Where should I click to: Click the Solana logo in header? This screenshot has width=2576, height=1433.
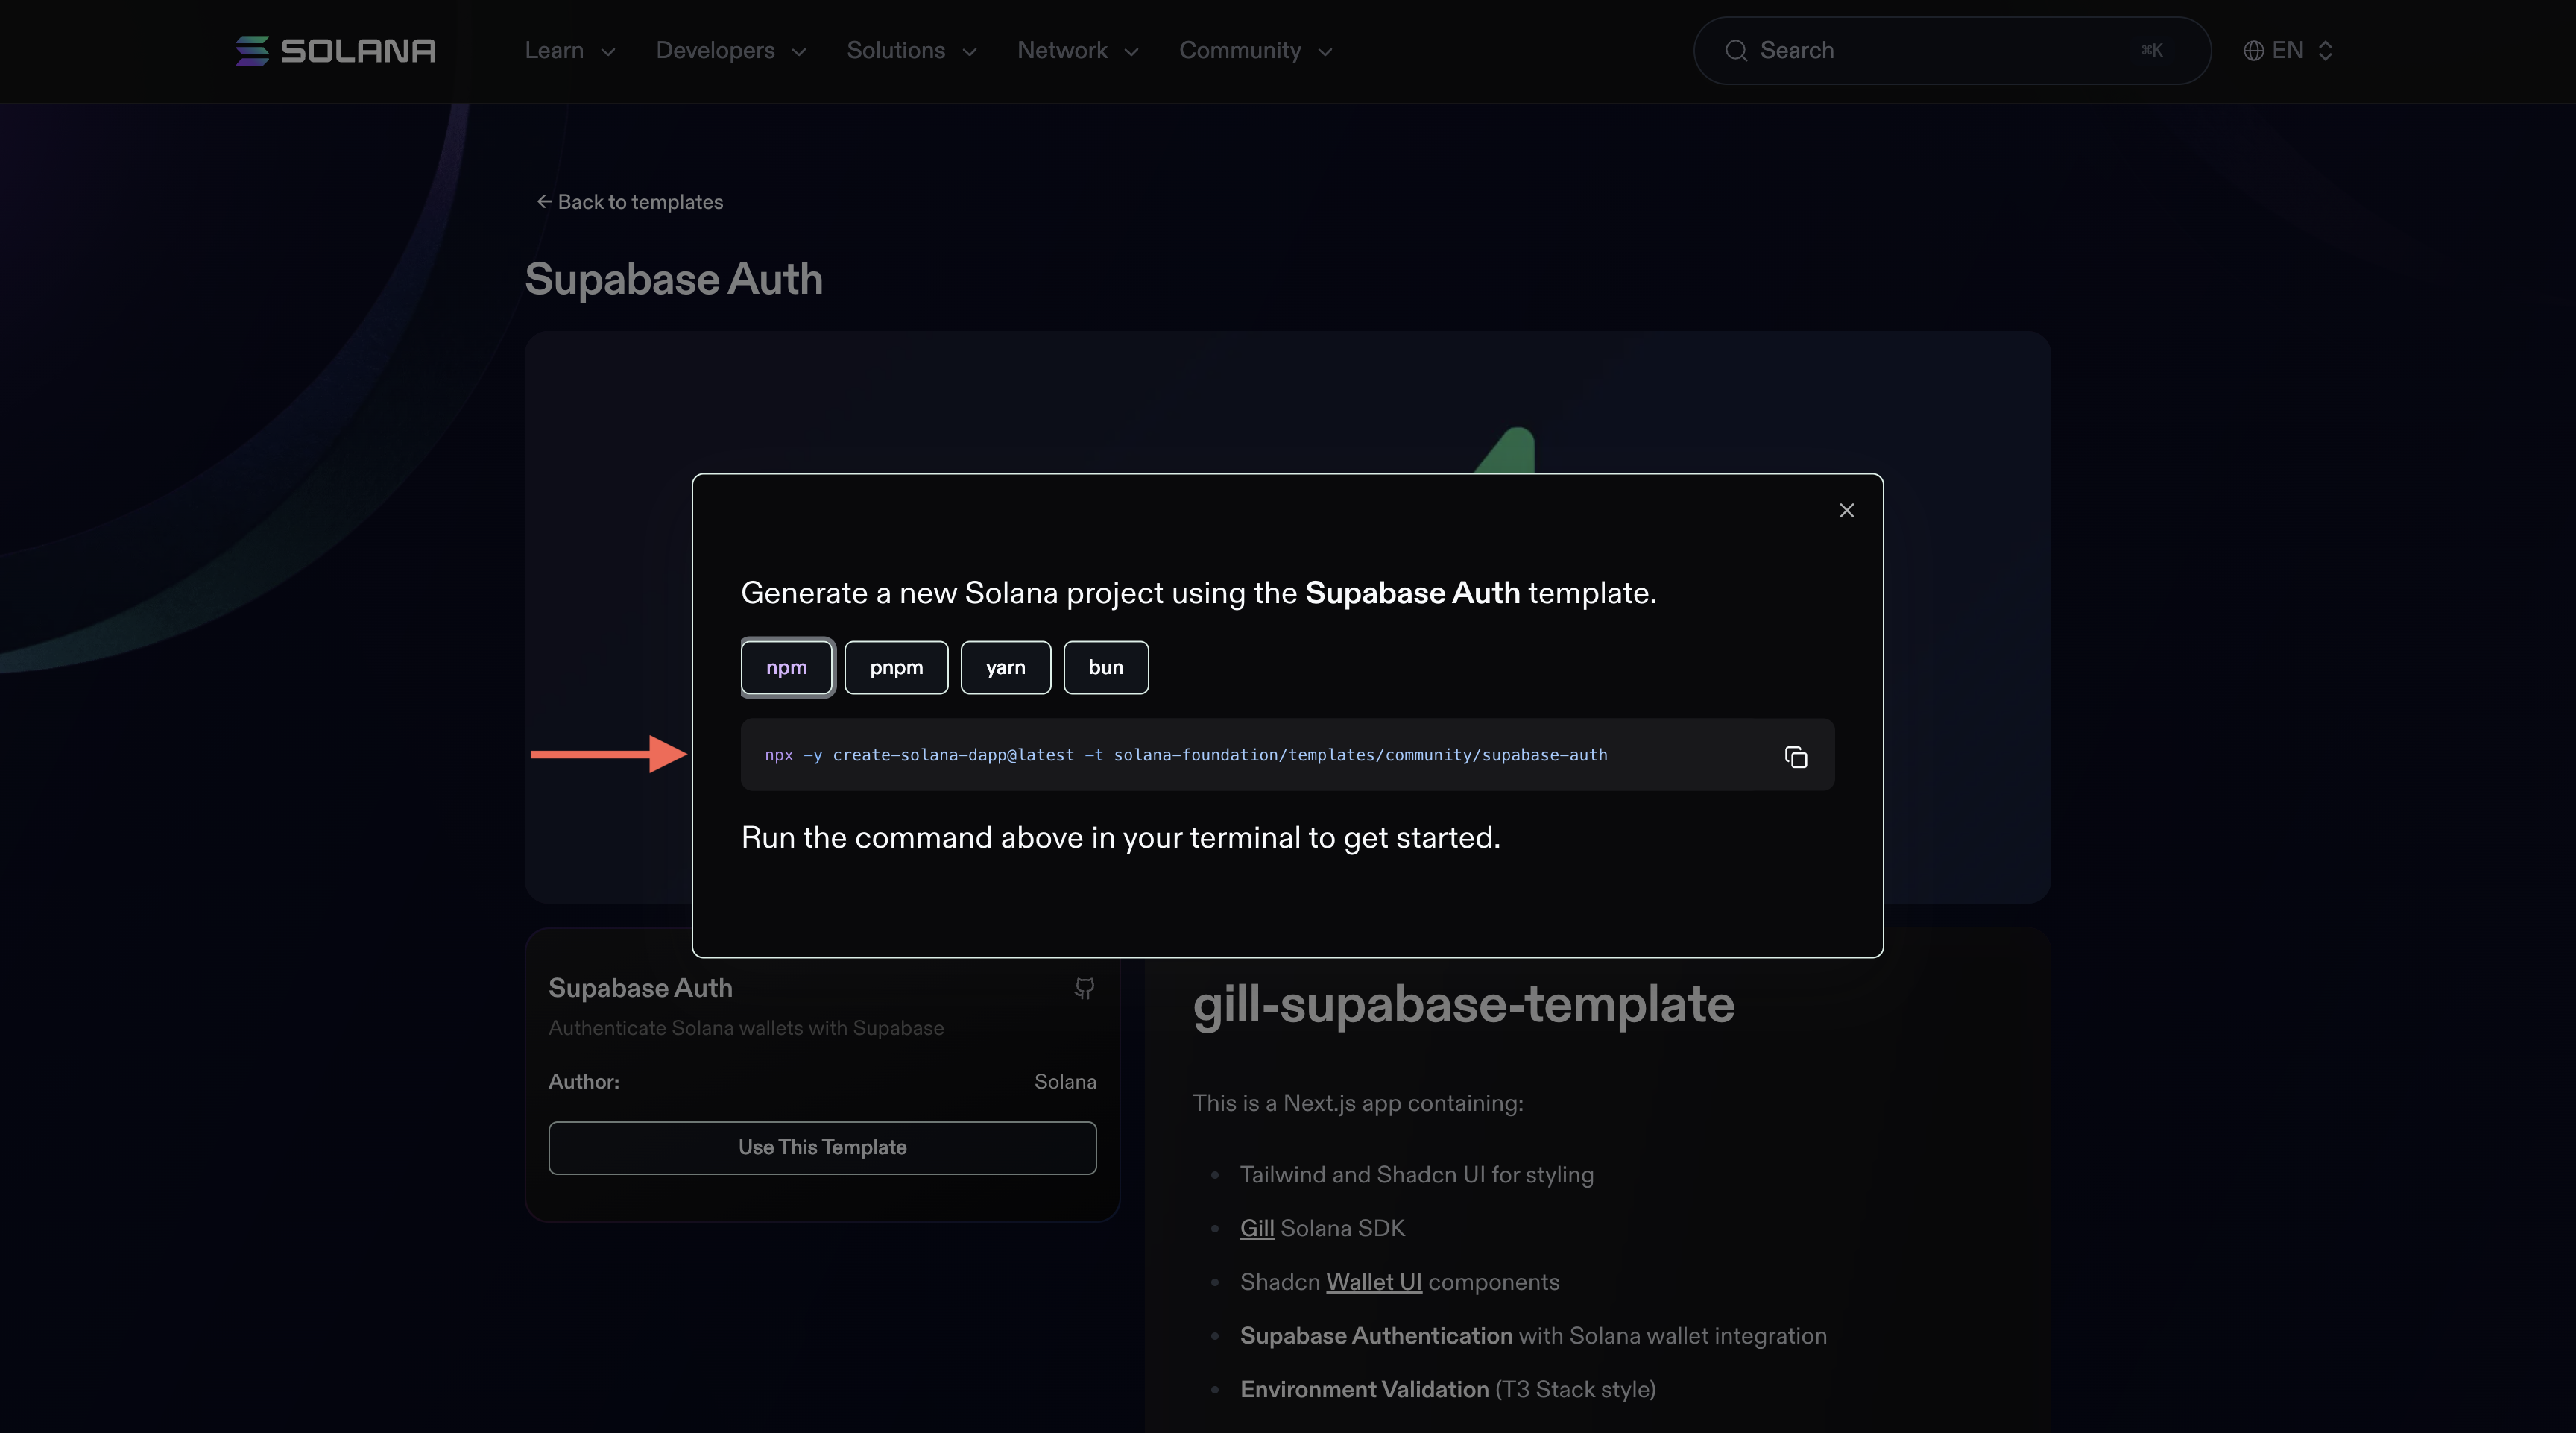[335, 50]
